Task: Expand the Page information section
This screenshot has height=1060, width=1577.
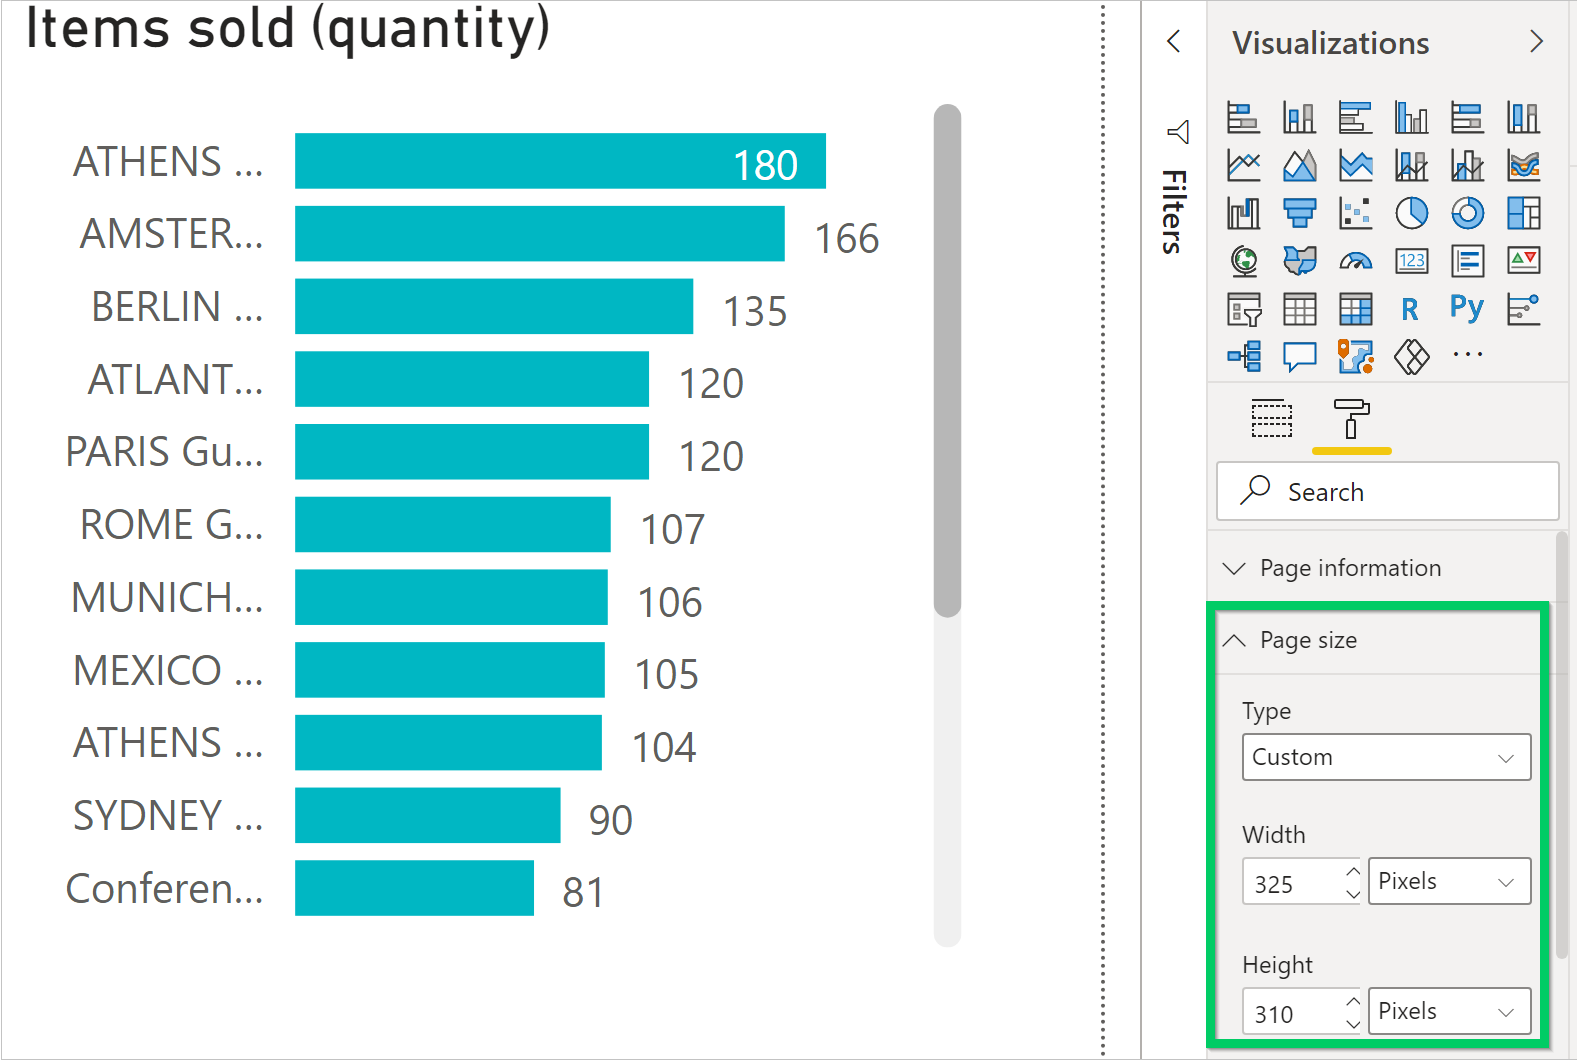Action: pyautogui.click(x=1350, y=568)
